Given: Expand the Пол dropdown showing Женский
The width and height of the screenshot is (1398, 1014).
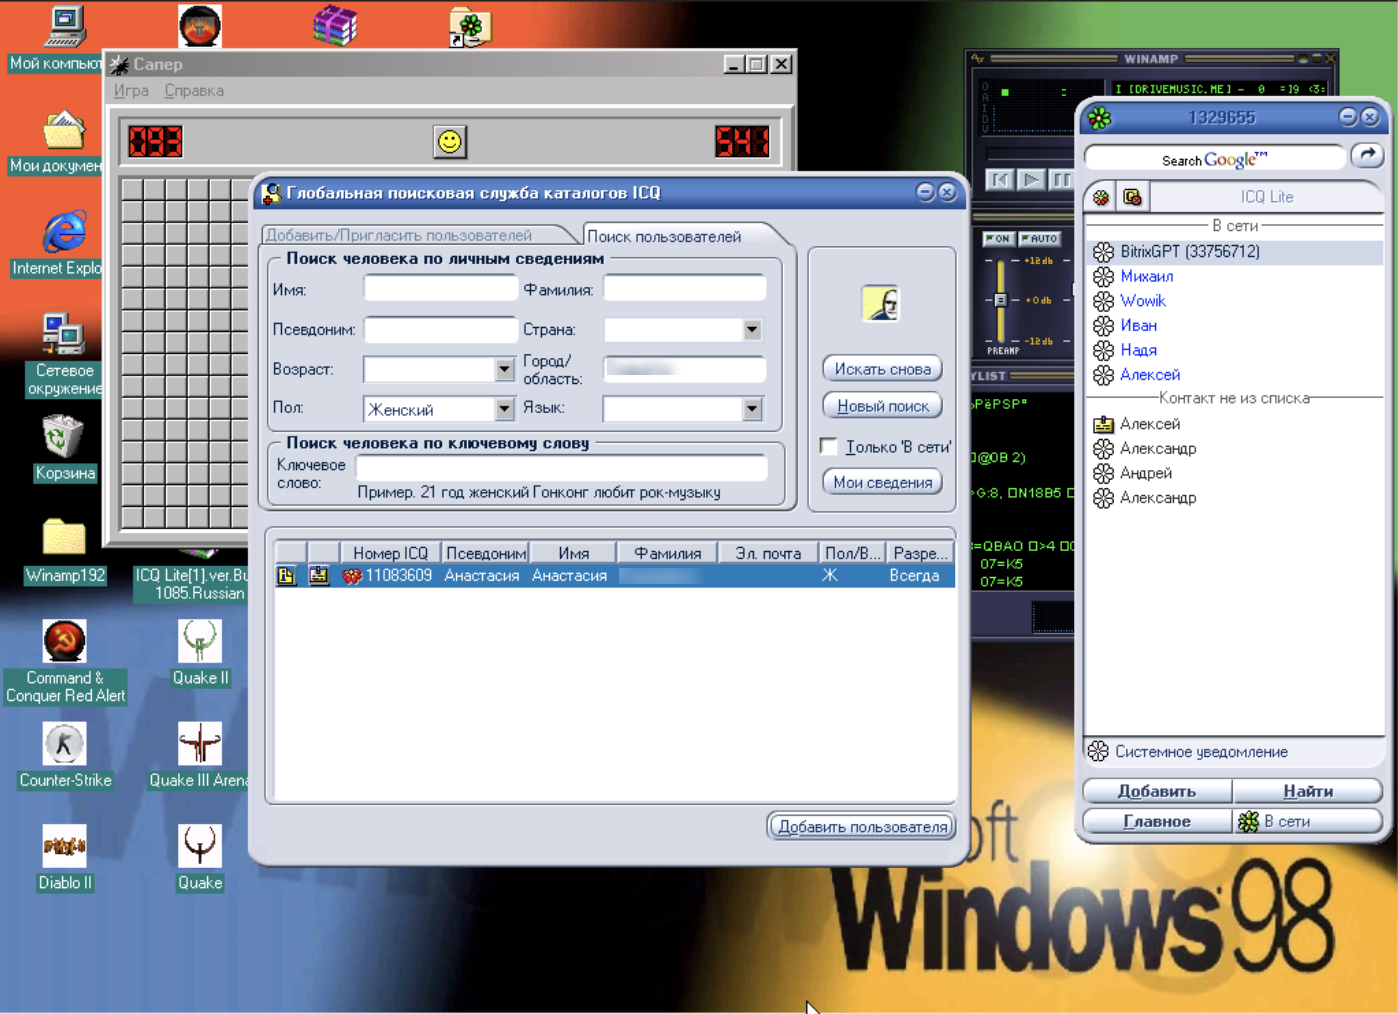Looking at the screenshot, I should pyautogui.click(x=504, y=408).
